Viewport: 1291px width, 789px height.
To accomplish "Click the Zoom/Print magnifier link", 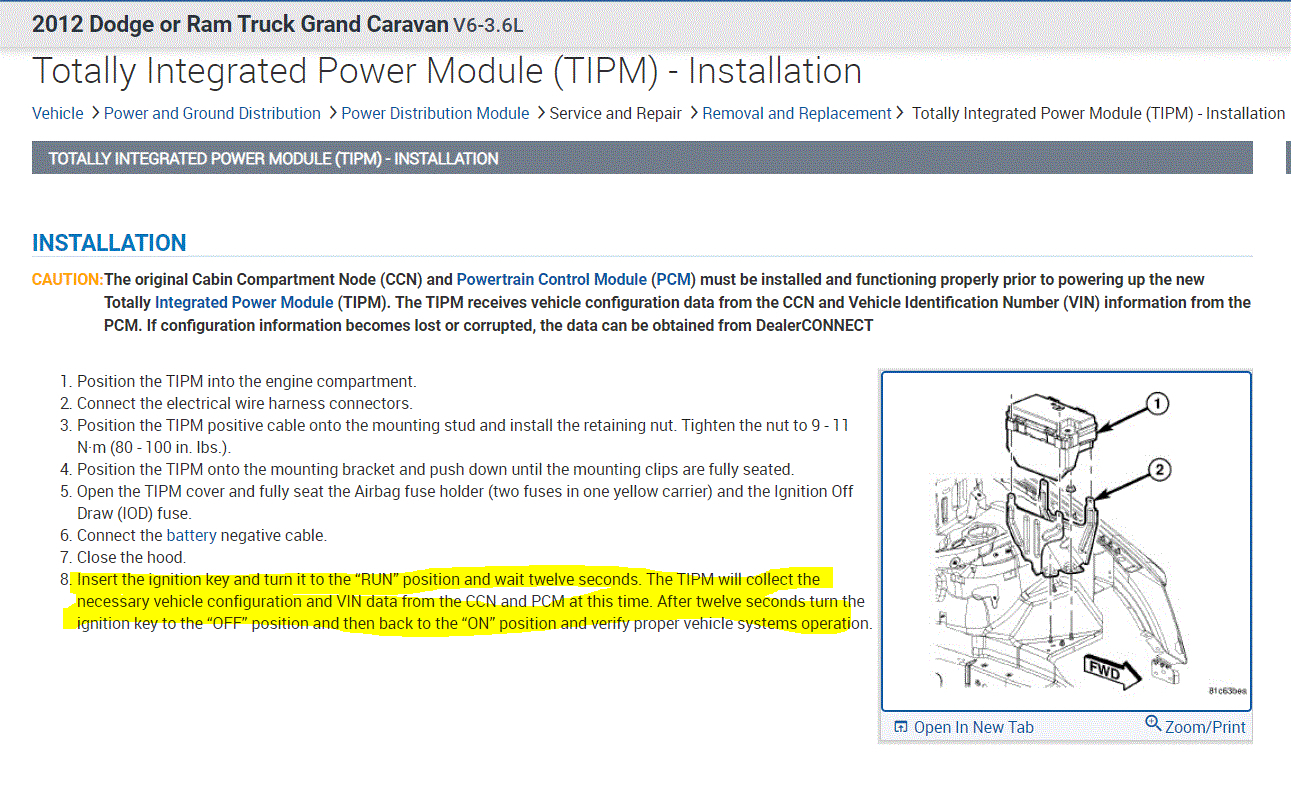I will click(1196, 726).
